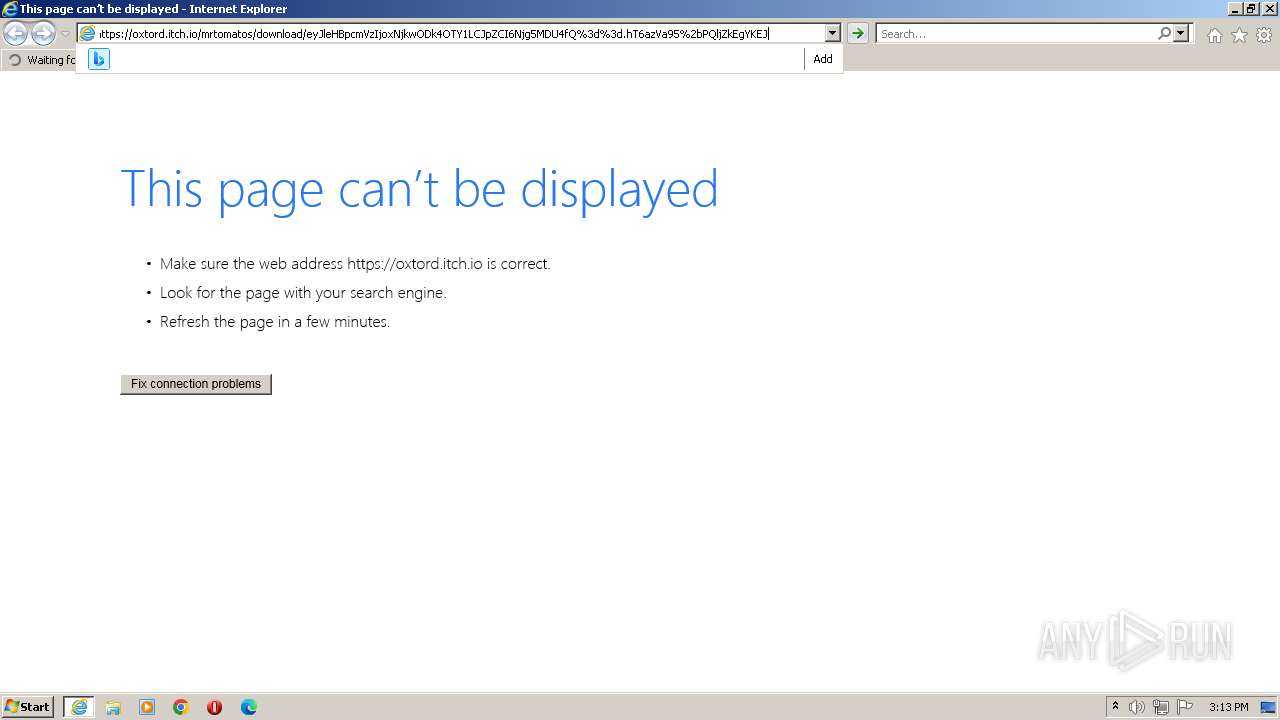Click the Fix connection problems button
1280x720 pixels.
(196, 384)
